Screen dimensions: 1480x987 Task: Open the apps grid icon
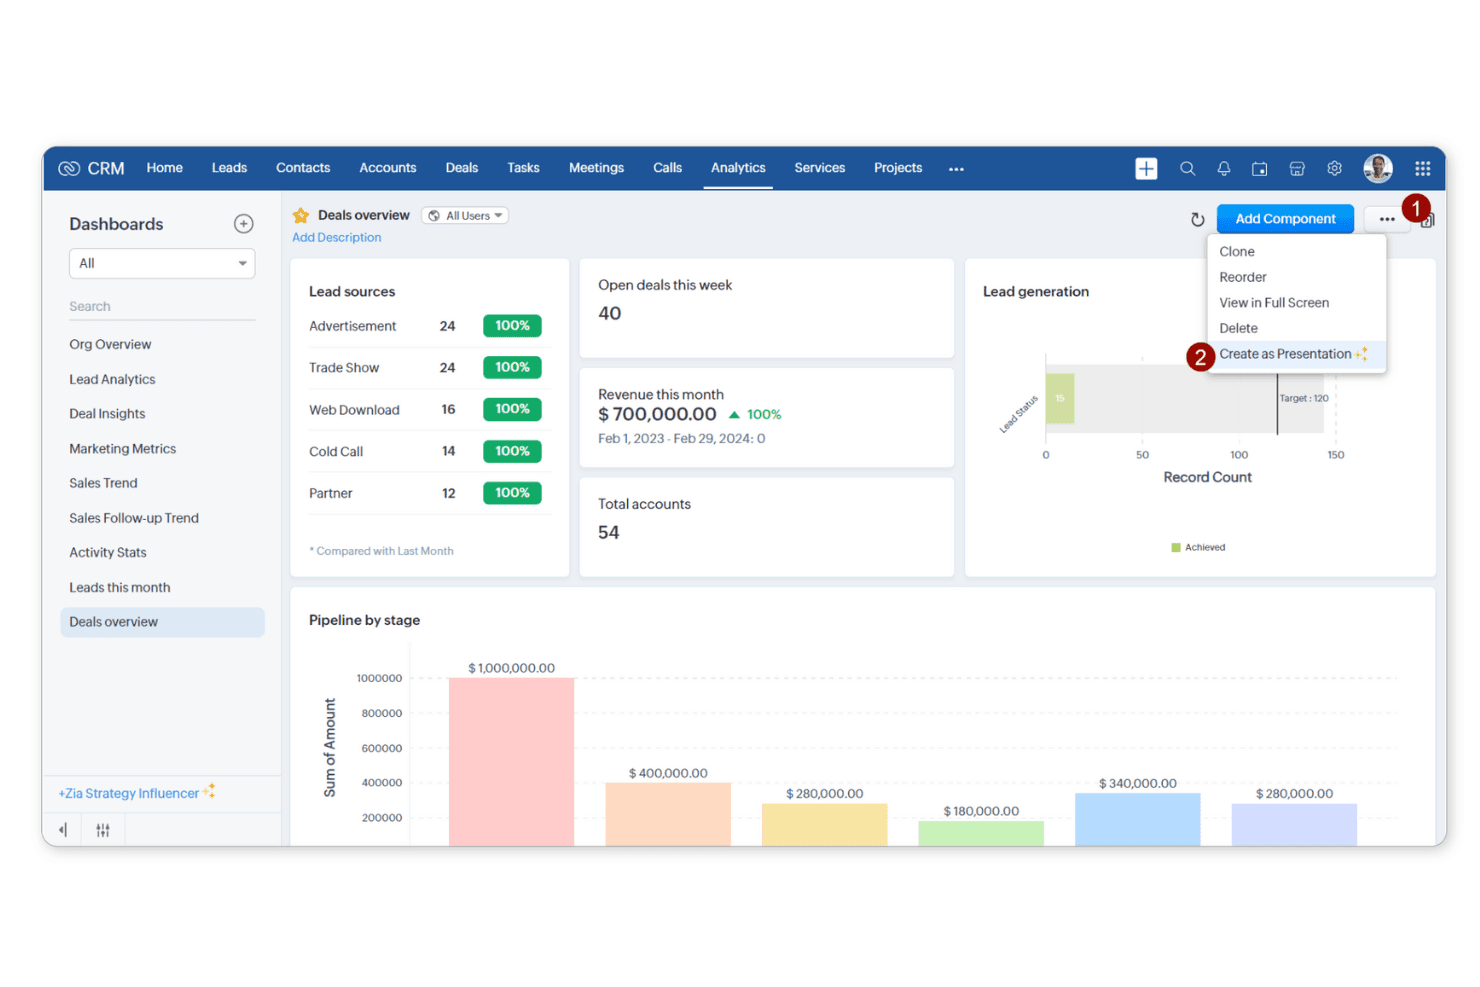1422,168
